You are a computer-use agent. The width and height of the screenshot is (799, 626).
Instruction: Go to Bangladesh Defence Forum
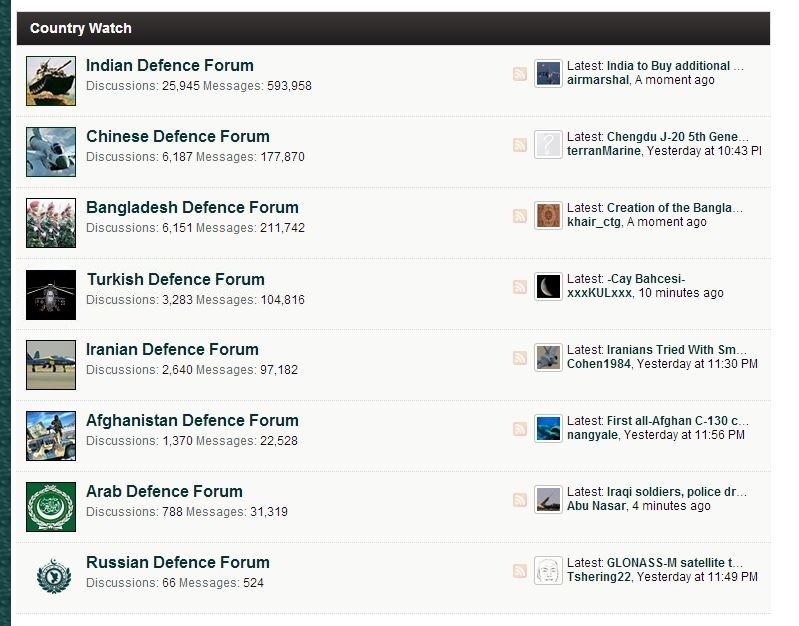pos(192,207)
